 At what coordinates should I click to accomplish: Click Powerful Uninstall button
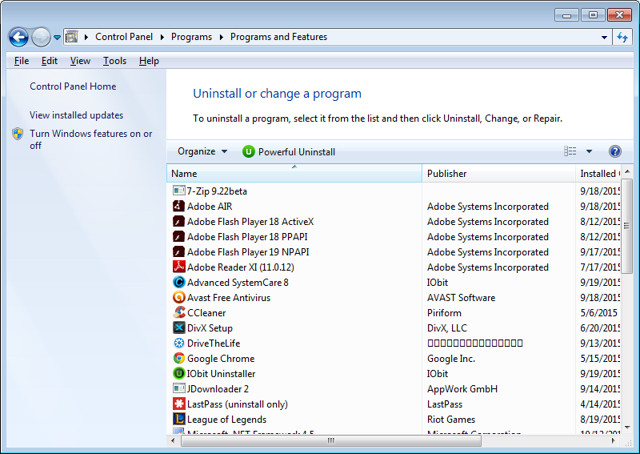[289, 152]
